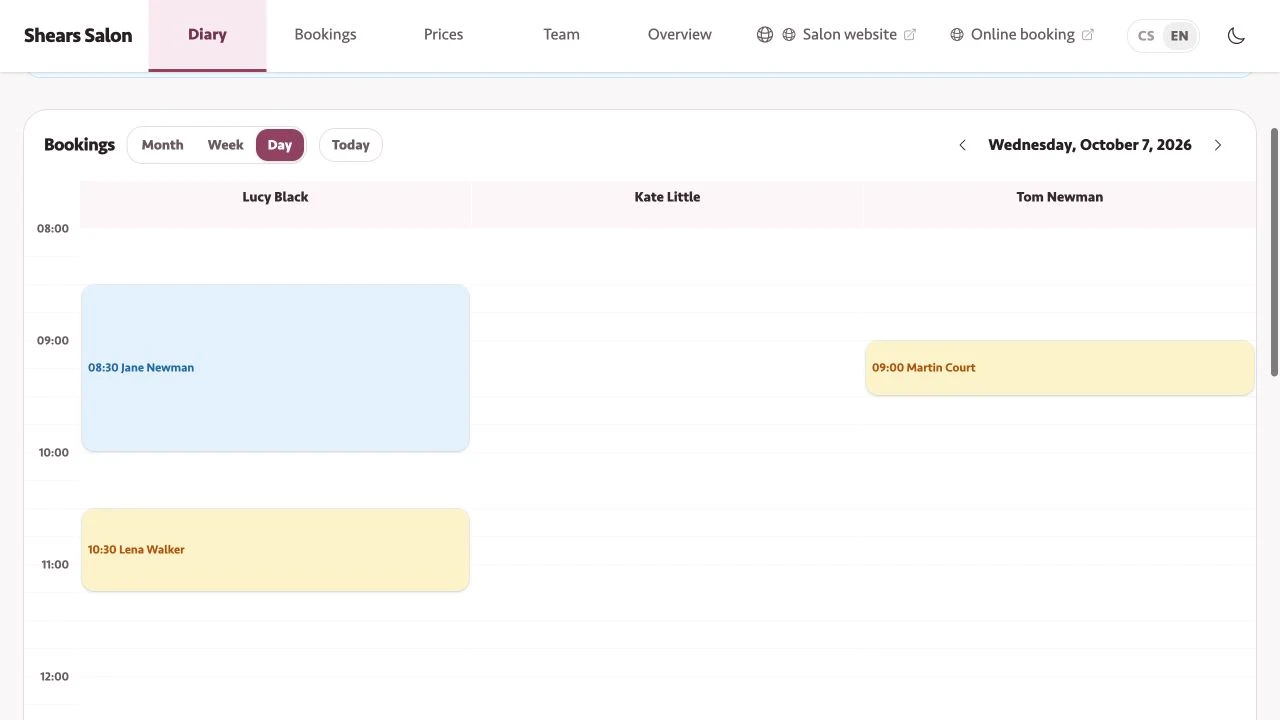The width and height of the screenshot is (1280, 720).
Task: Jump to the current date with Today
Action: (351, 145)
